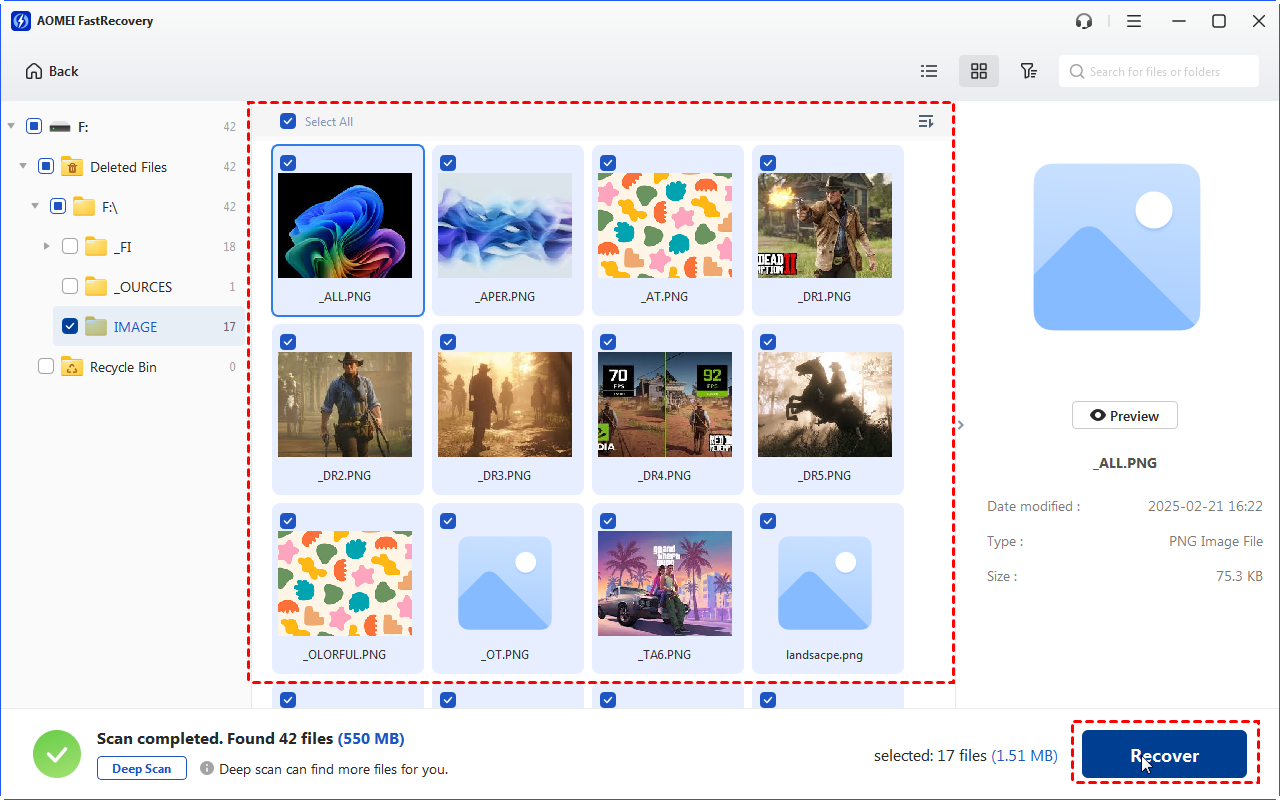Select the _DR2.PNG cowboy thumbnail

(x=345, y=404)
